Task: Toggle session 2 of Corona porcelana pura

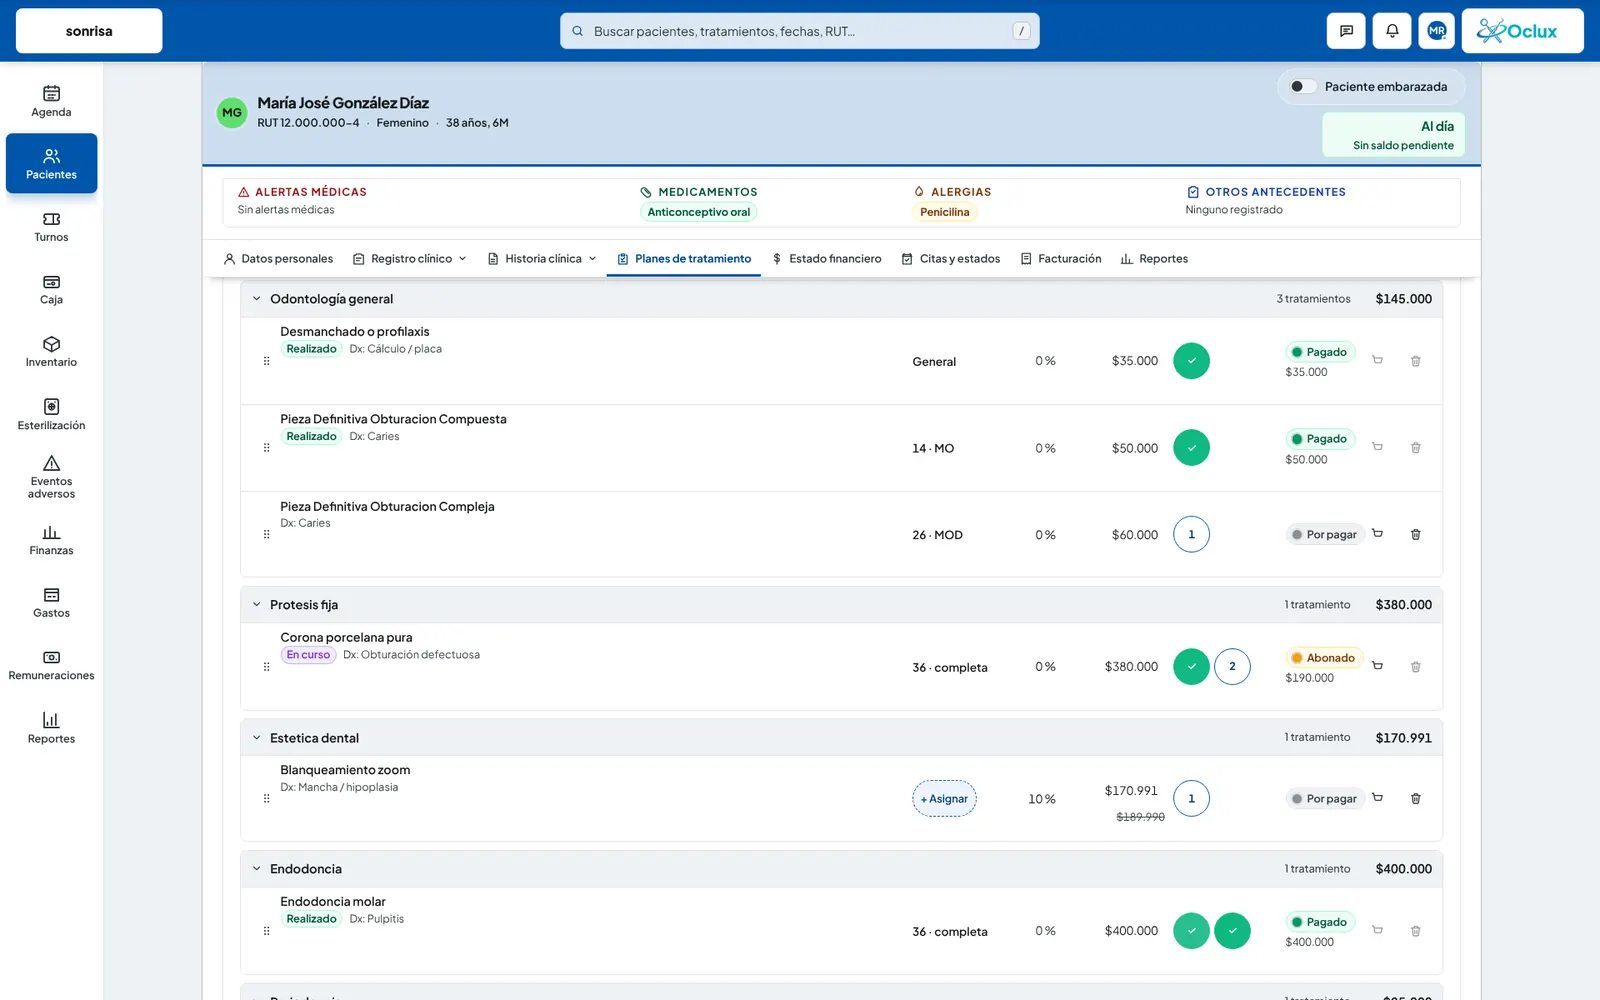Action: (1232, 666)
